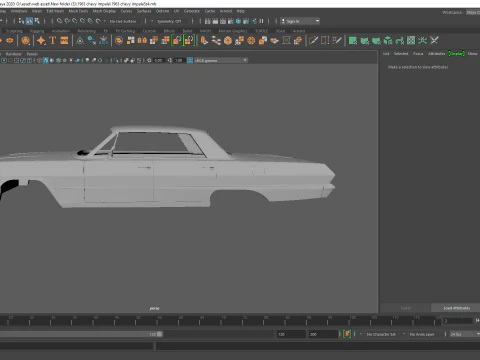Click the exposure icon in viewport toolbar
Image resolution: width=480 pixels, height=360 pixels.
tap(149, 60)
